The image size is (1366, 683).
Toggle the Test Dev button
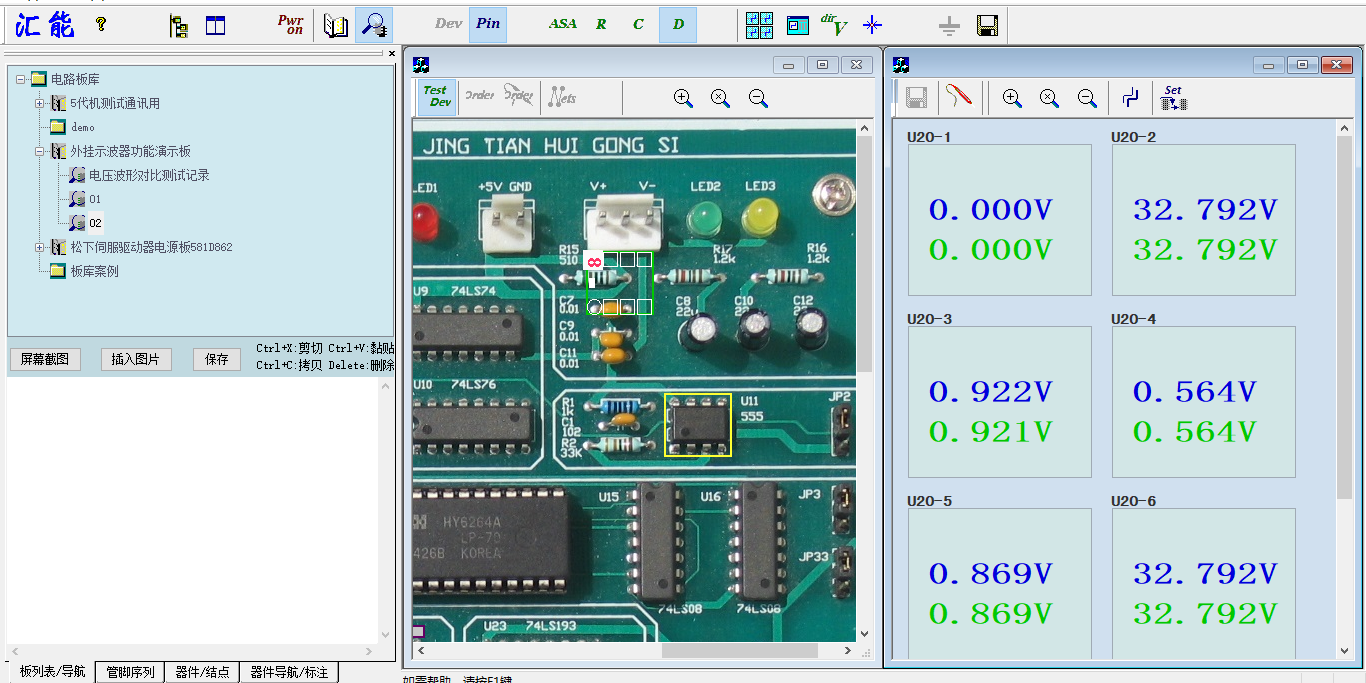[x=437, y=97]
